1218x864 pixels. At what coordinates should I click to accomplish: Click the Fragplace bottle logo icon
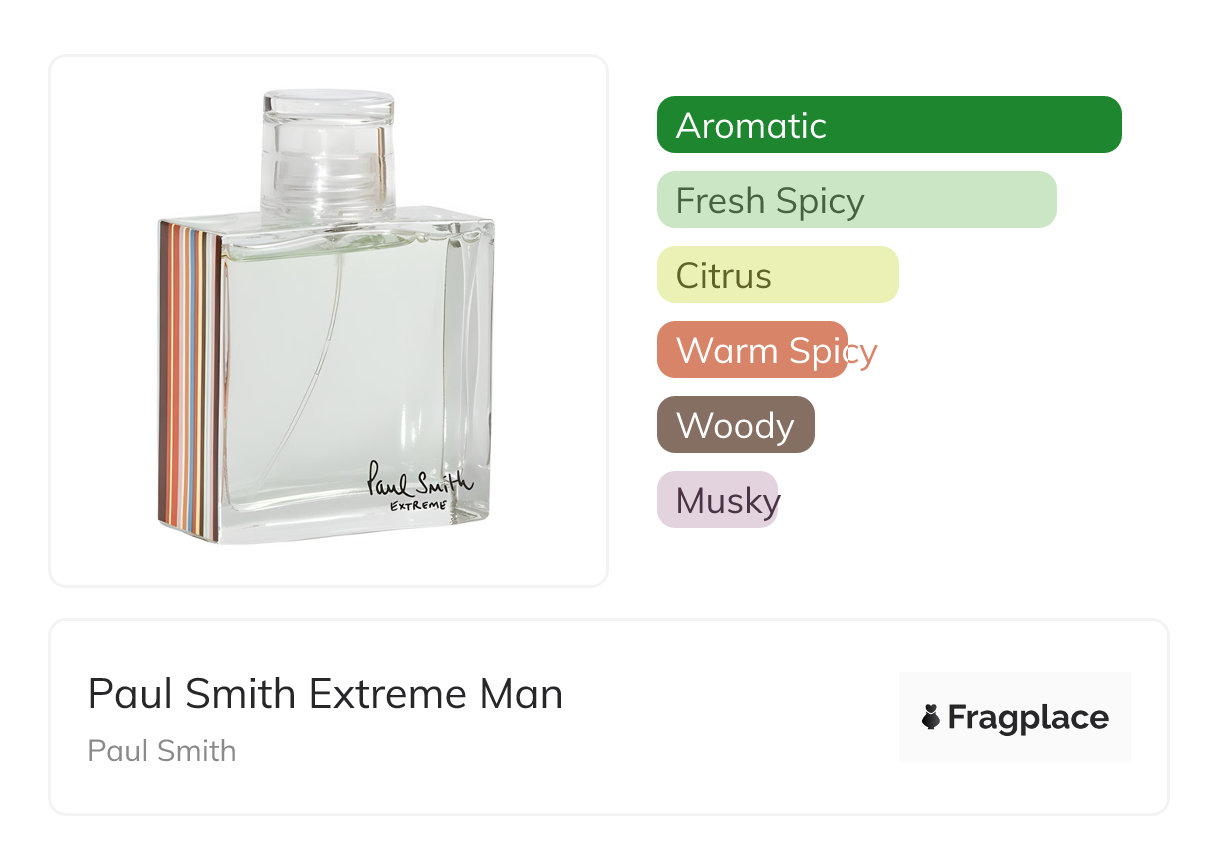931,717
